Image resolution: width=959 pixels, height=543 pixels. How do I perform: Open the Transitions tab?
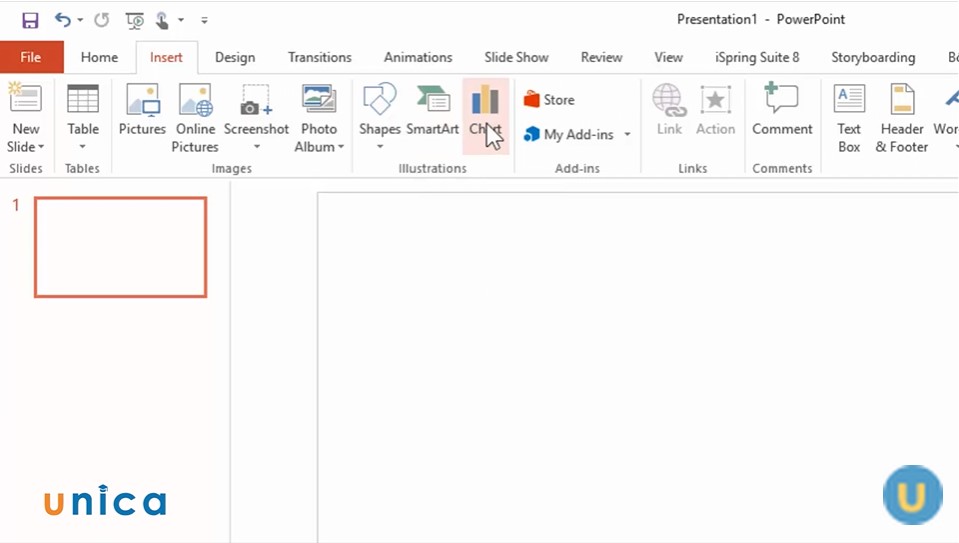click(320, 57)
